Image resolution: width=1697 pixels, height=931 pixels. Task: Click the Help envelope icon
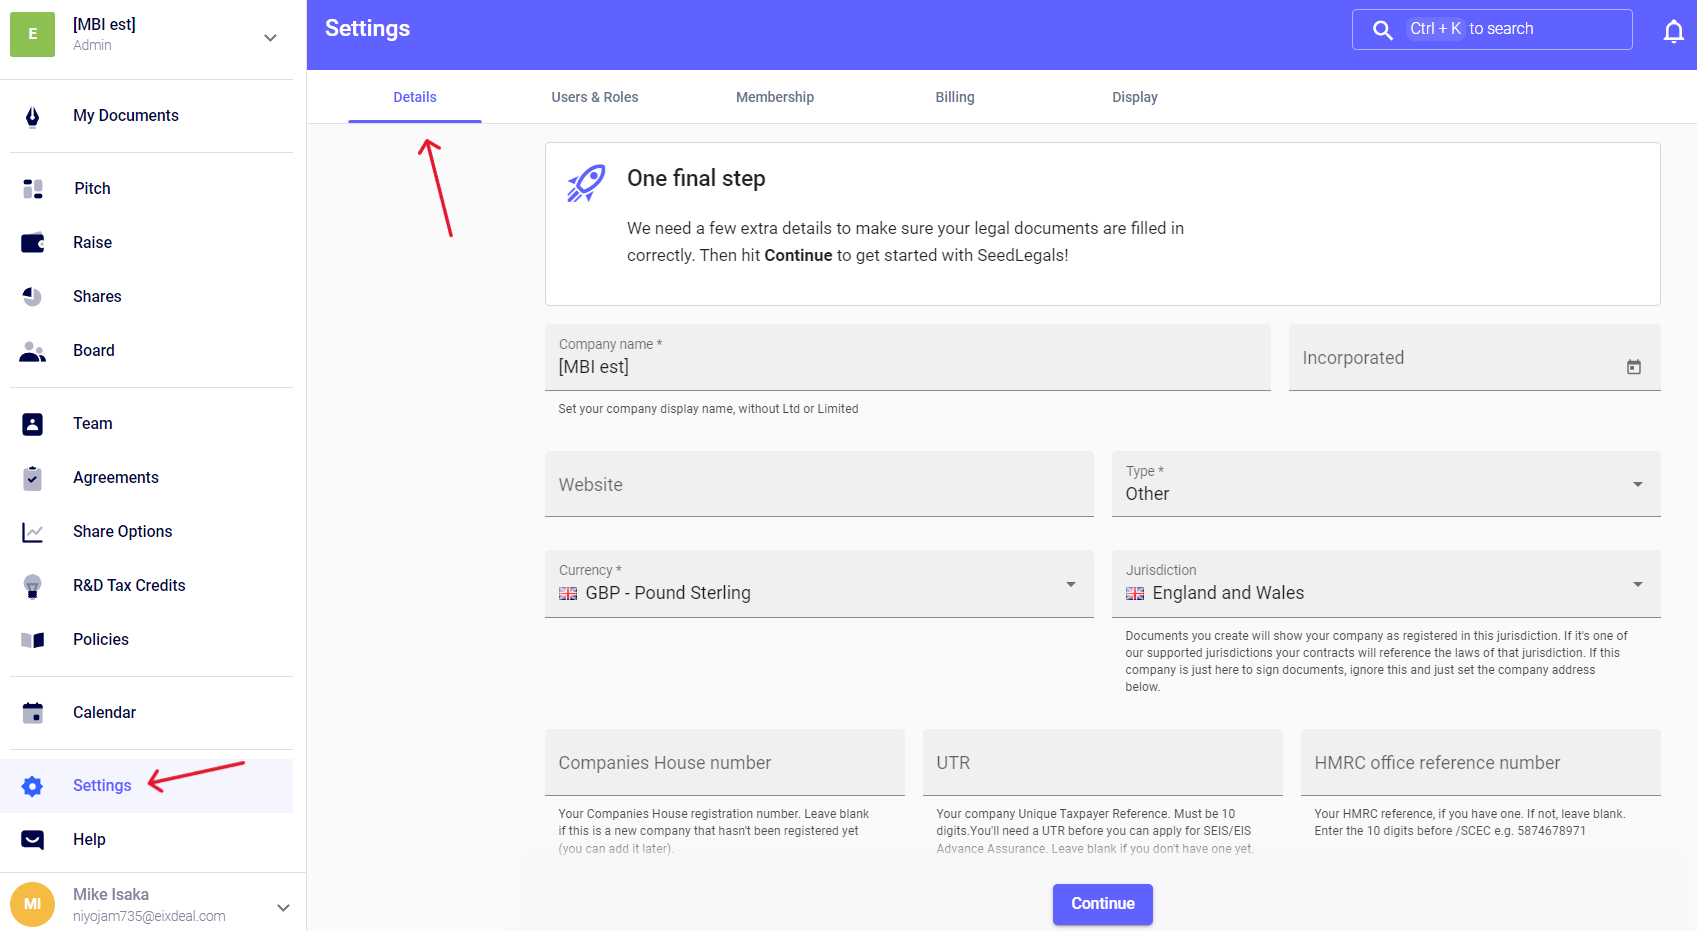point(32,840)
